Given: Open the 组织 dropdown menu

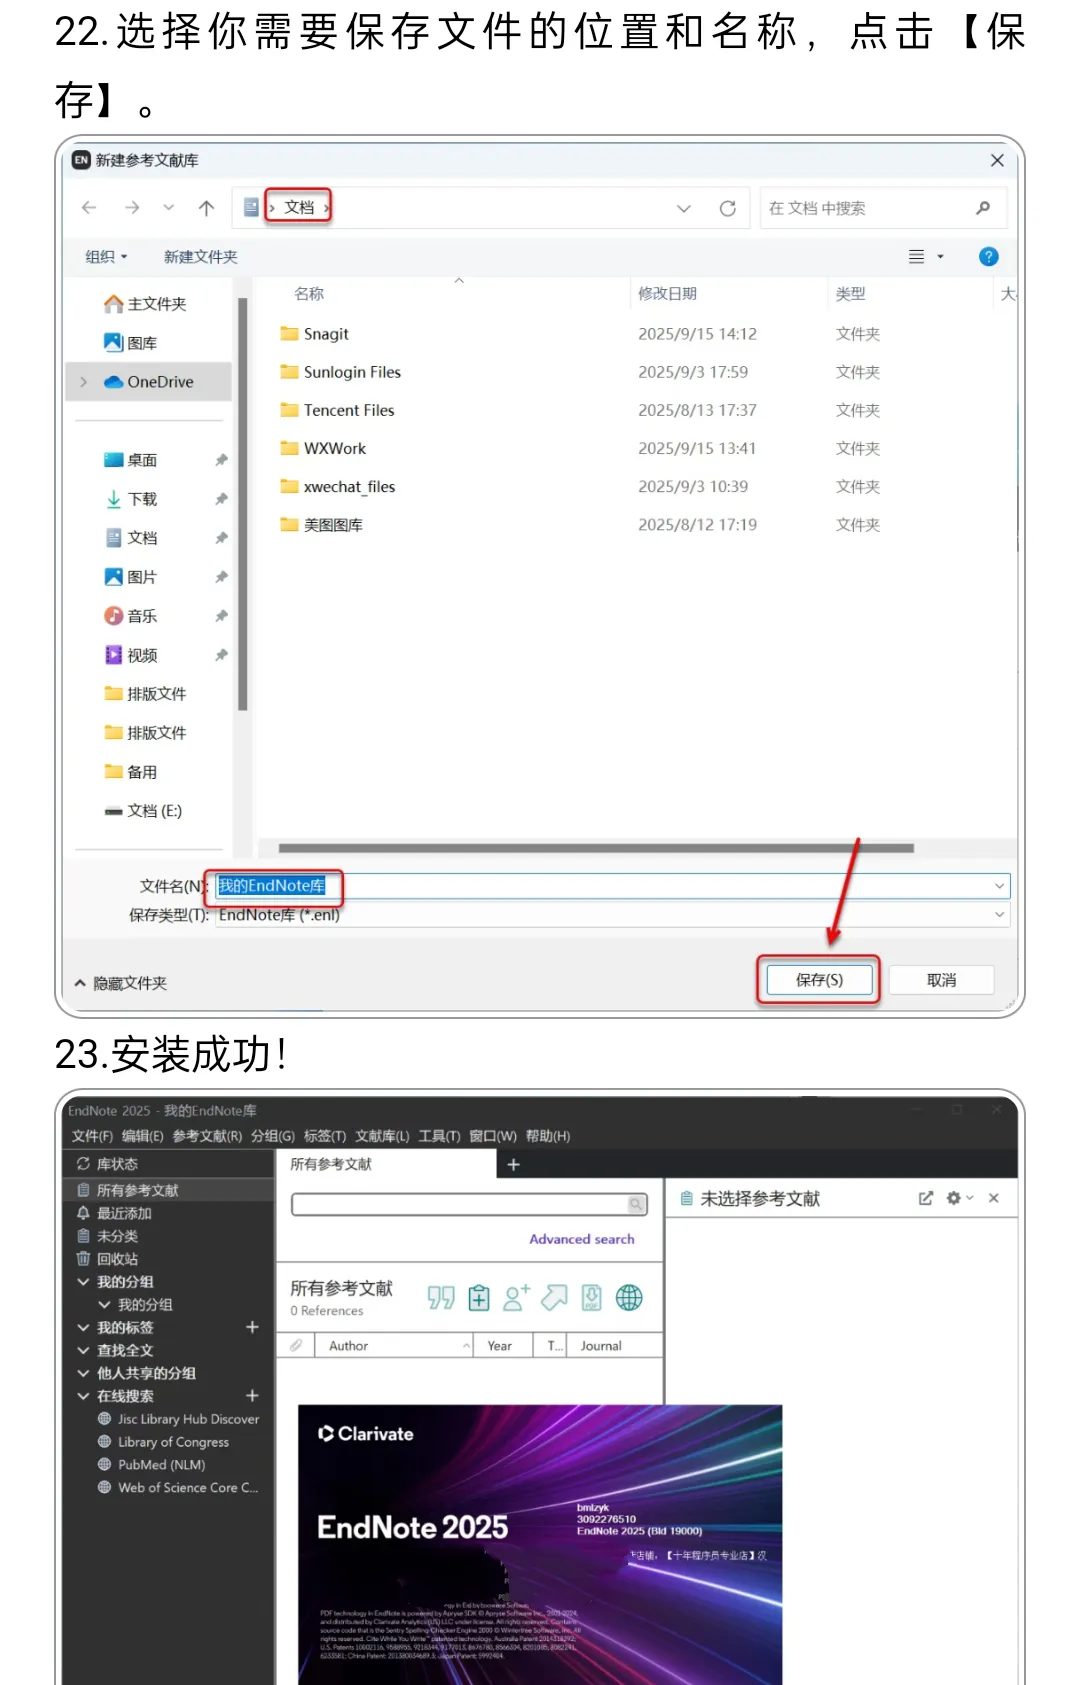Looking at the screenshot, I should coord(107,257).
